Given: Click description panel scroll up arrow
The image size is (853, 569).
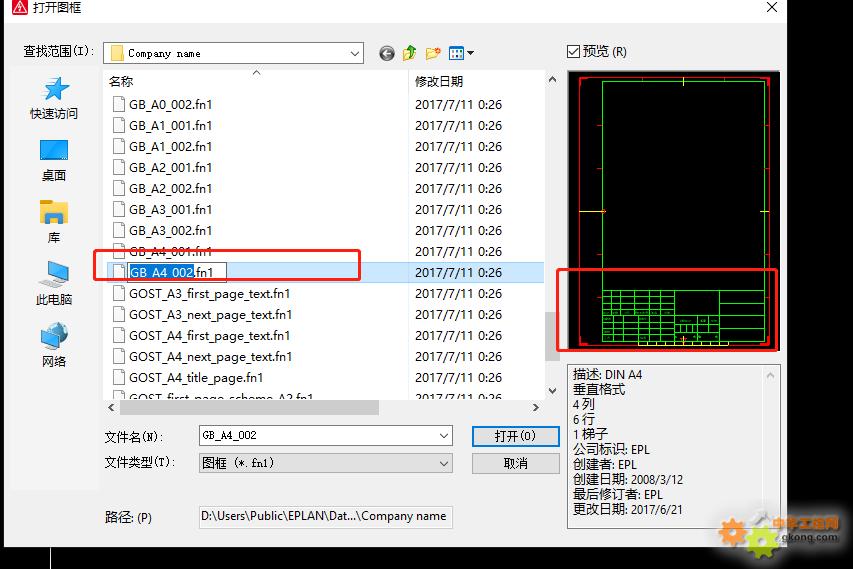Looking at the screenshot, I should (x=770, y=376).
